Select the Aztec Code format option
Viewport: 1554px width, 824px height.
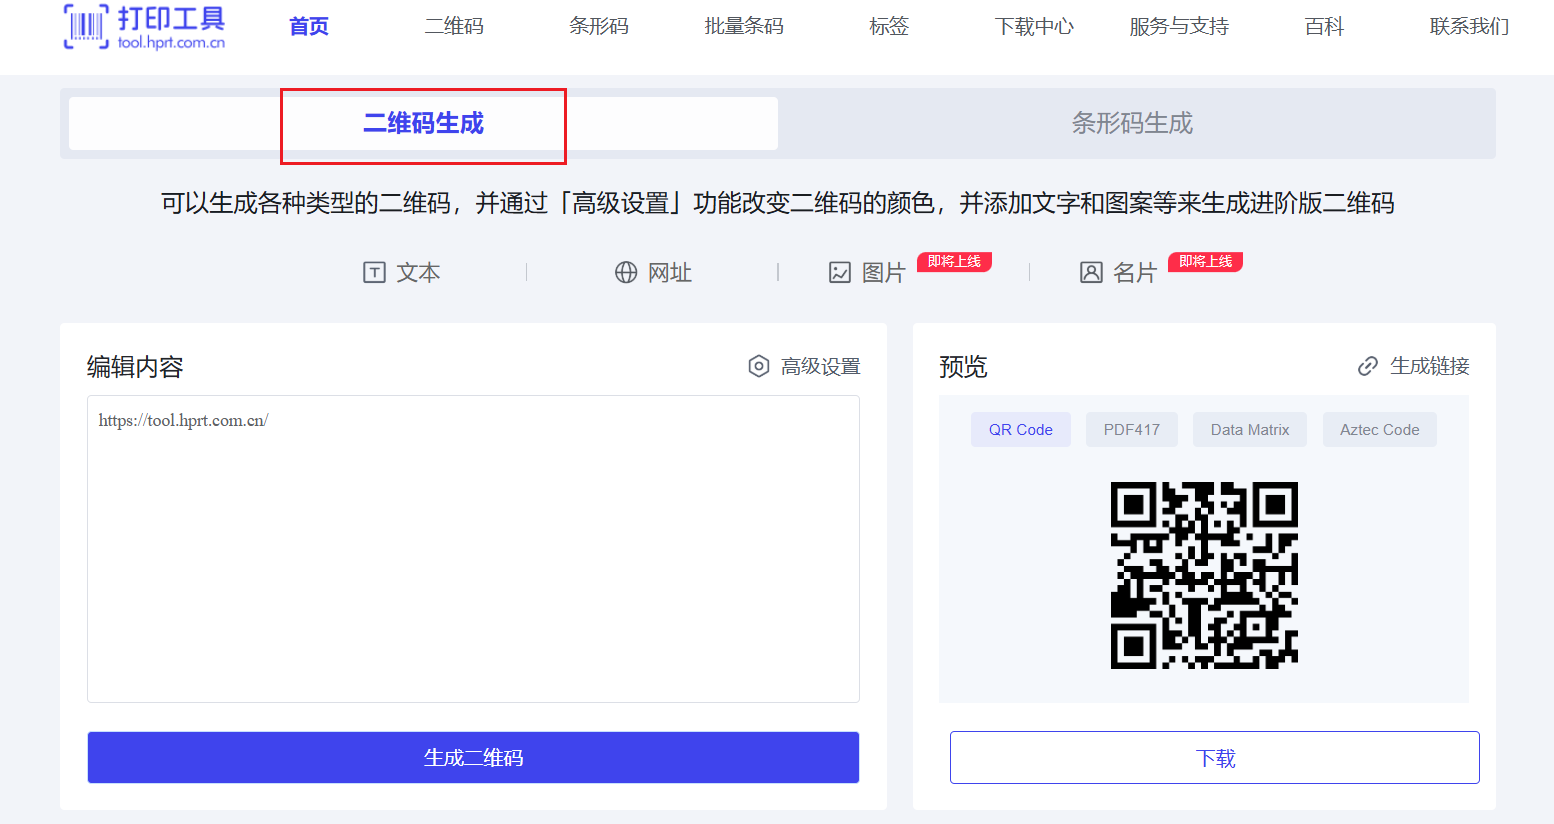tap(1380, 429)
